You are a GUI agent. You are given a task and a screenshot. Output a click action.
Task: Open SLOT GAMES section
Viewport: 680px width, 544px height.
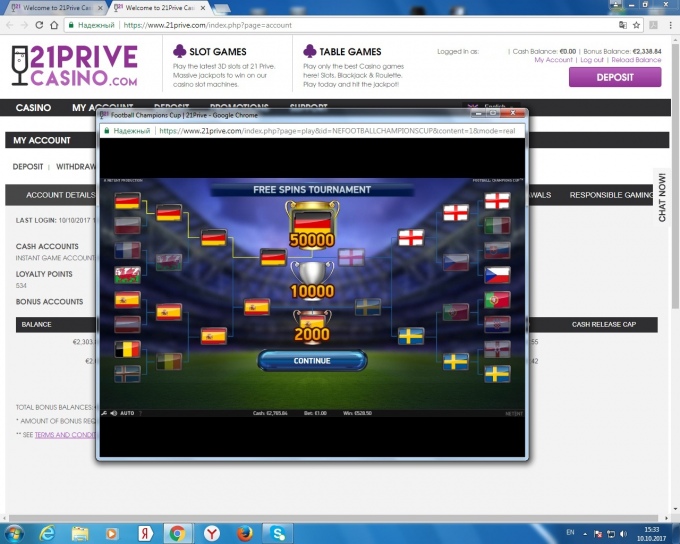click(x=218, y=52)
